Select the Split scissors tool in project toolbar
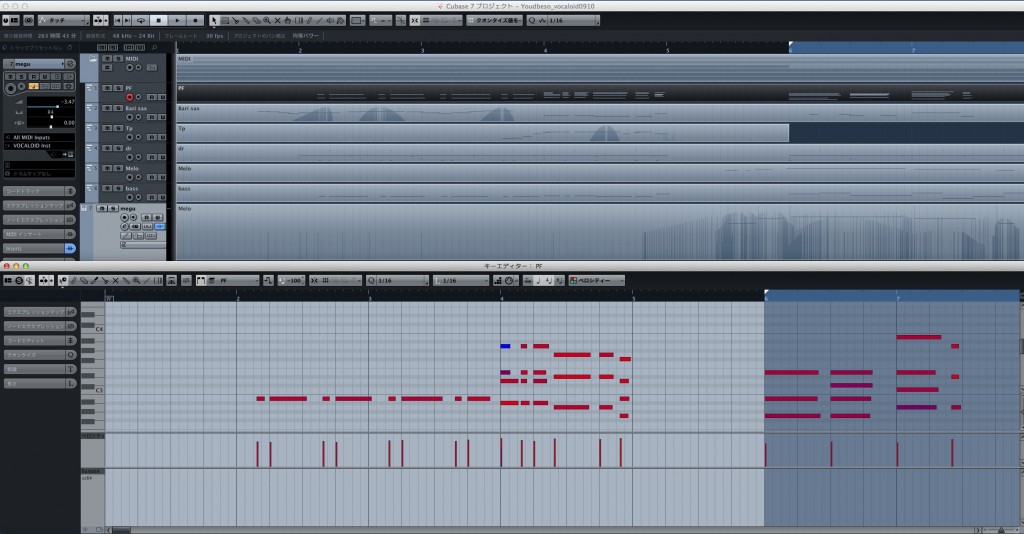Screen dimensions: 1024x534 (235, 20)
